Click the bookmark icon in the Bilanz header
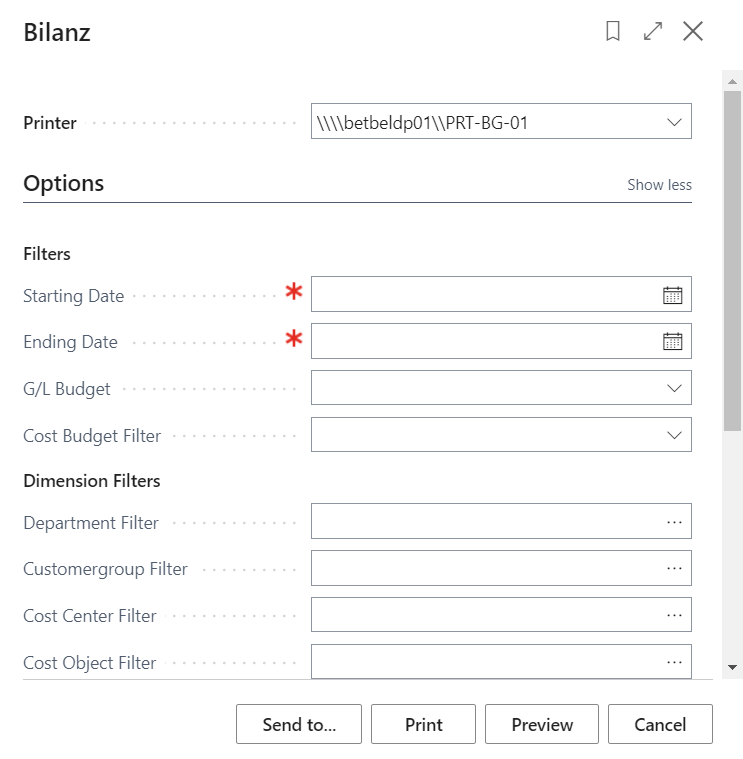Screen dimensions: 743x759 tap(613, 31)
